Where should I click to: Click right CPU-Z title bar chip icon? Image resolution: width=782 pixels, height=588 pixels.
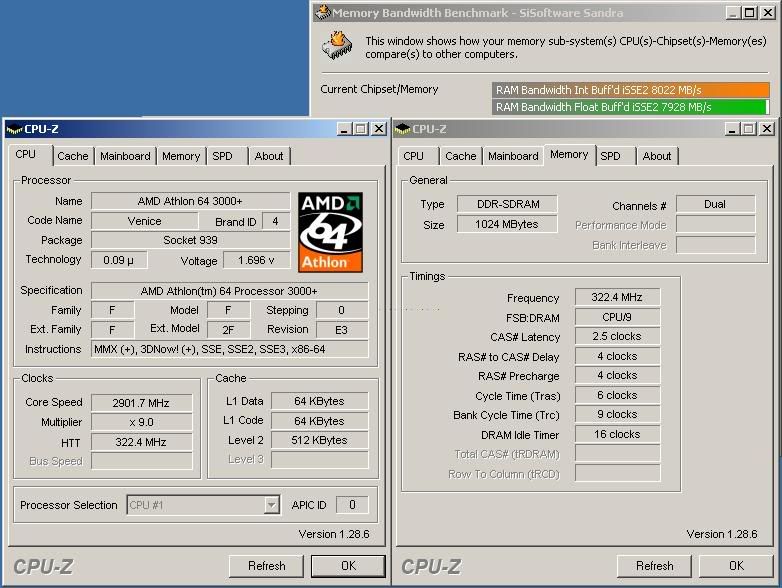click(x=402, y=129)
